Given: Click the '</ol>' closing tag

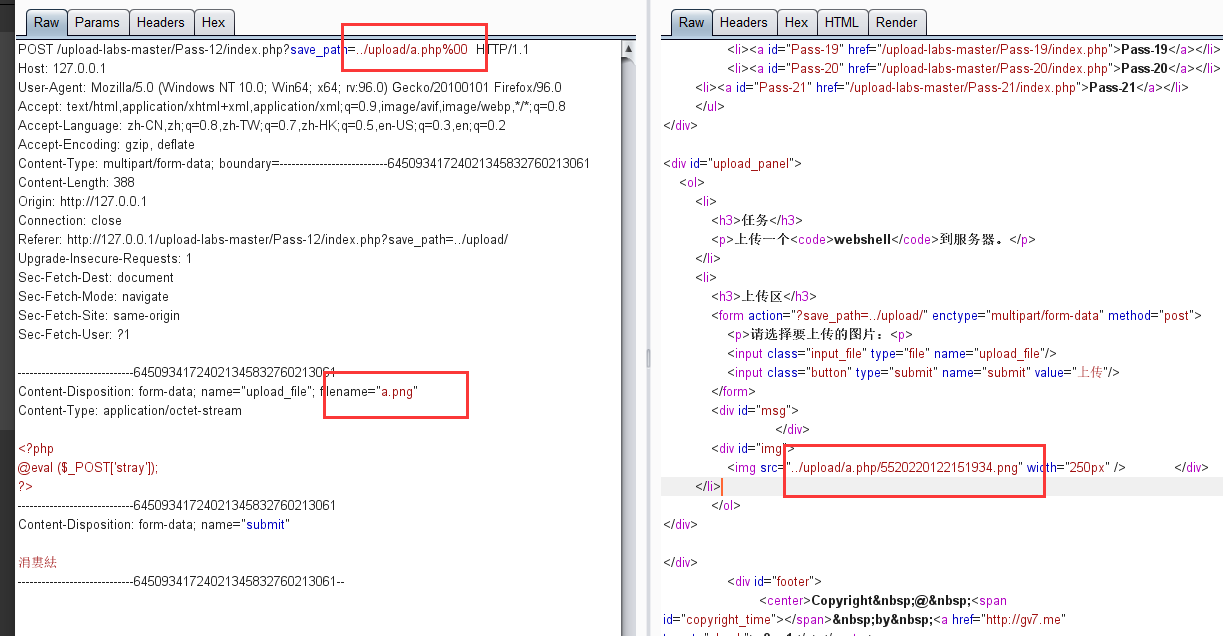Looking at the screenshot, I should (x=725, y=505).
